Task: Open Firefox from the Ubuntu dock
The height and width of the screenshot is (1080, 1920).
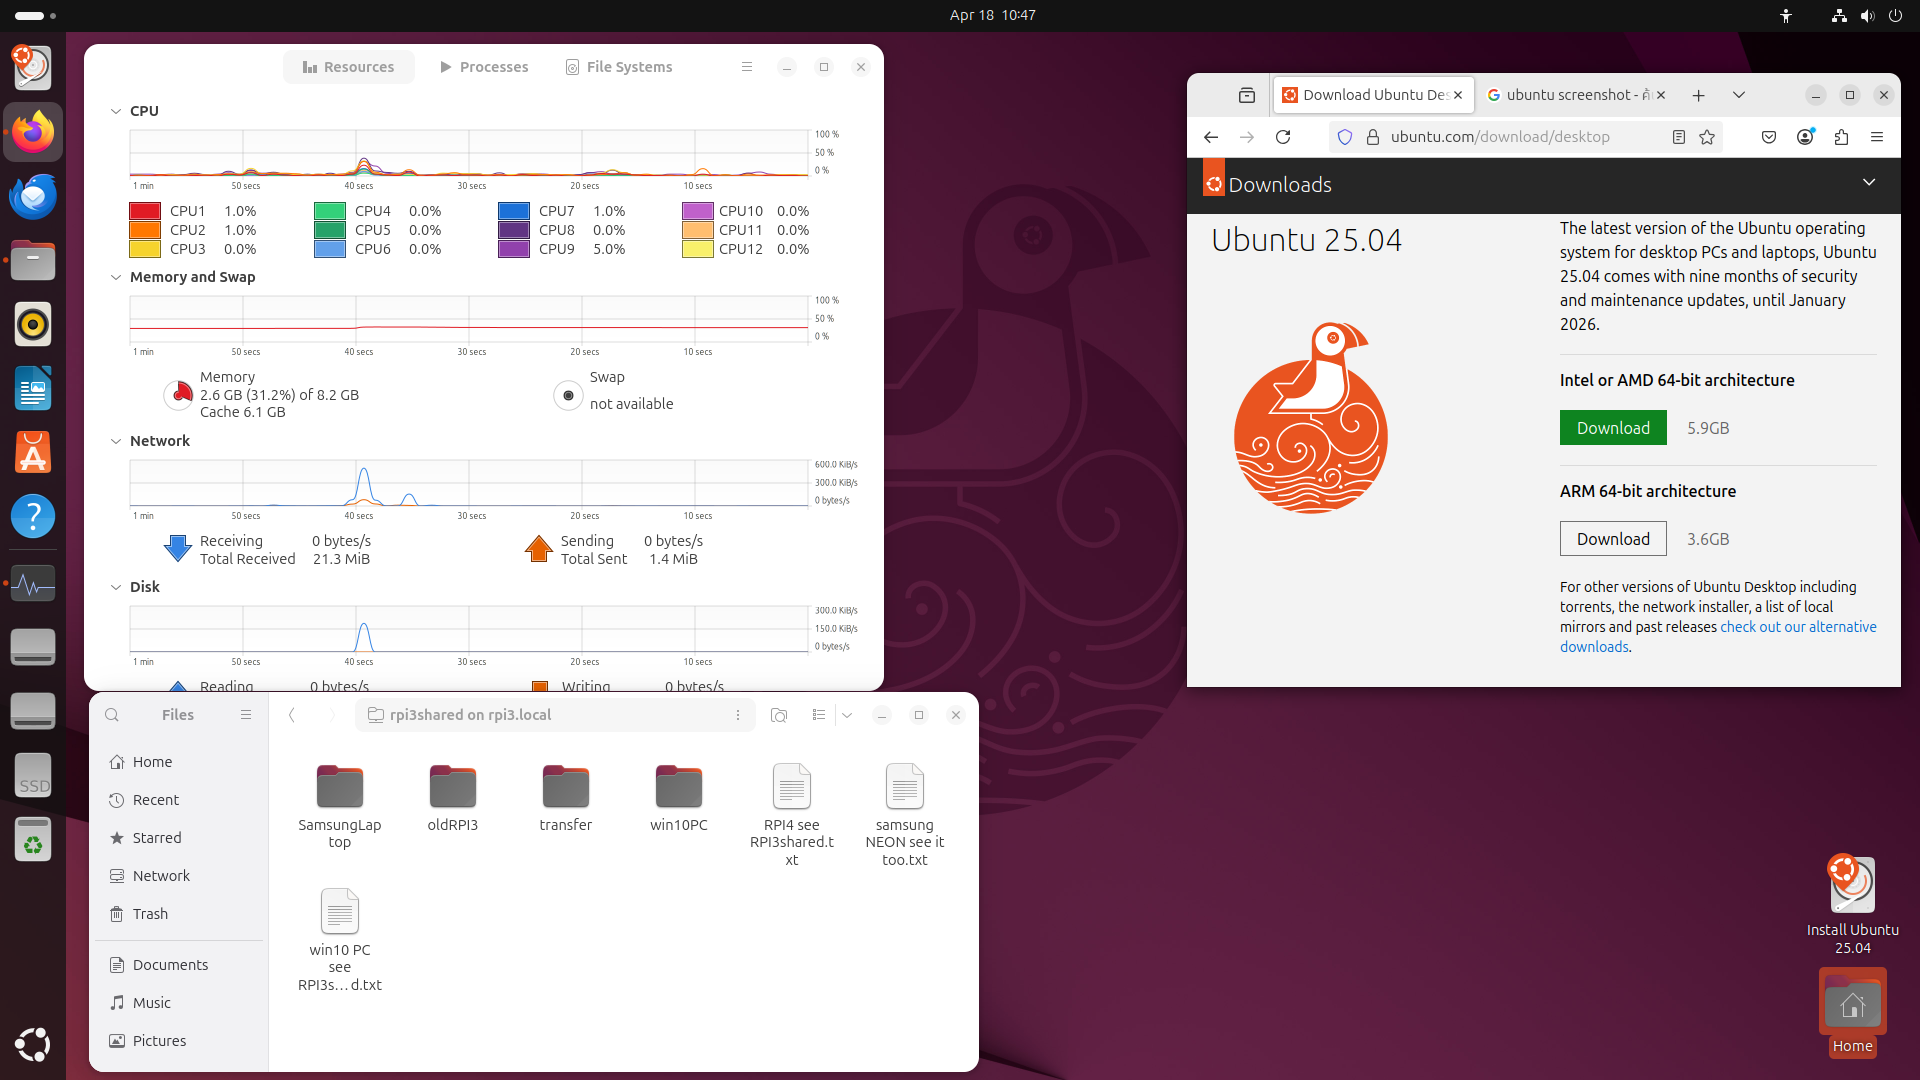Action: tap(33, 132)
